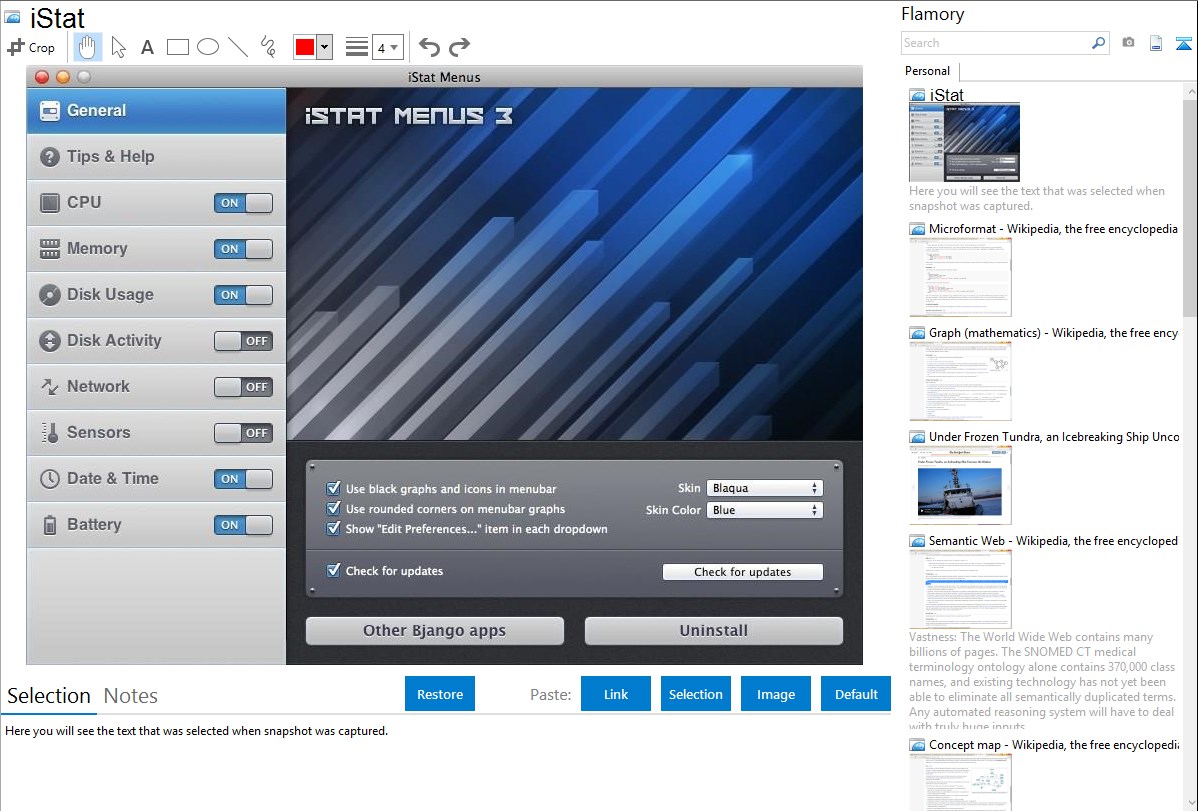Viewport: 1198px width, 811px height.
Task: Click the Link paste button
Action: (x=616, y=694)
